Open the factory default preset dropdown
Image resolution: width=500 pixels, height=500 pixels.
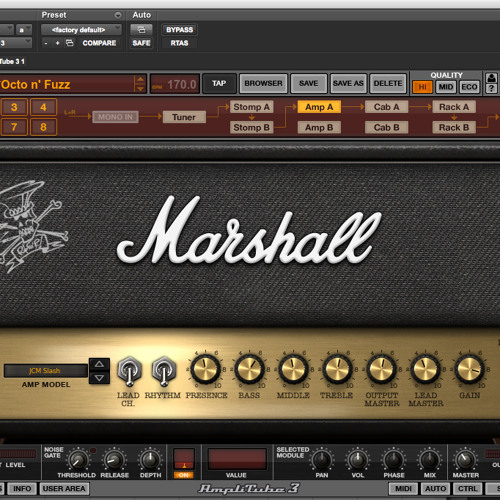[81, 30]
